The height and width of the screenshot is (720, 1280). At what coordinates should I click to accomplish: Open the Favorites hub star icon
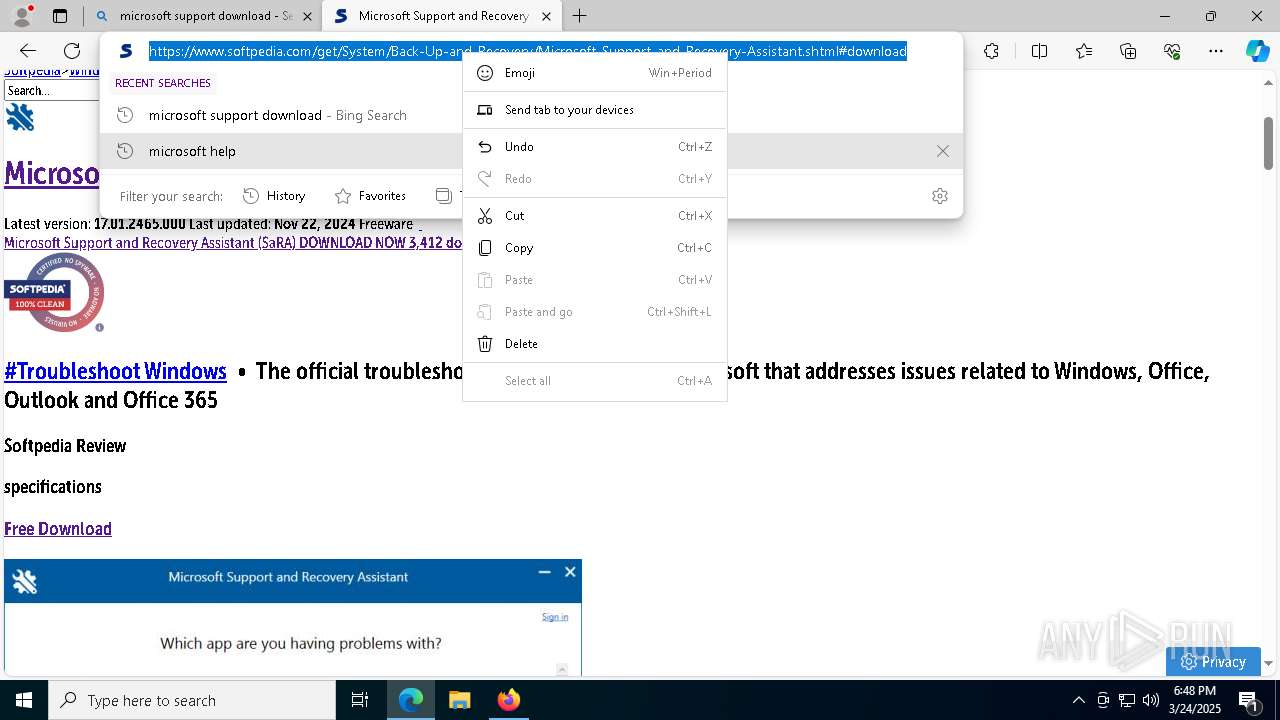pyautogui.click(x=1084, y=51)
